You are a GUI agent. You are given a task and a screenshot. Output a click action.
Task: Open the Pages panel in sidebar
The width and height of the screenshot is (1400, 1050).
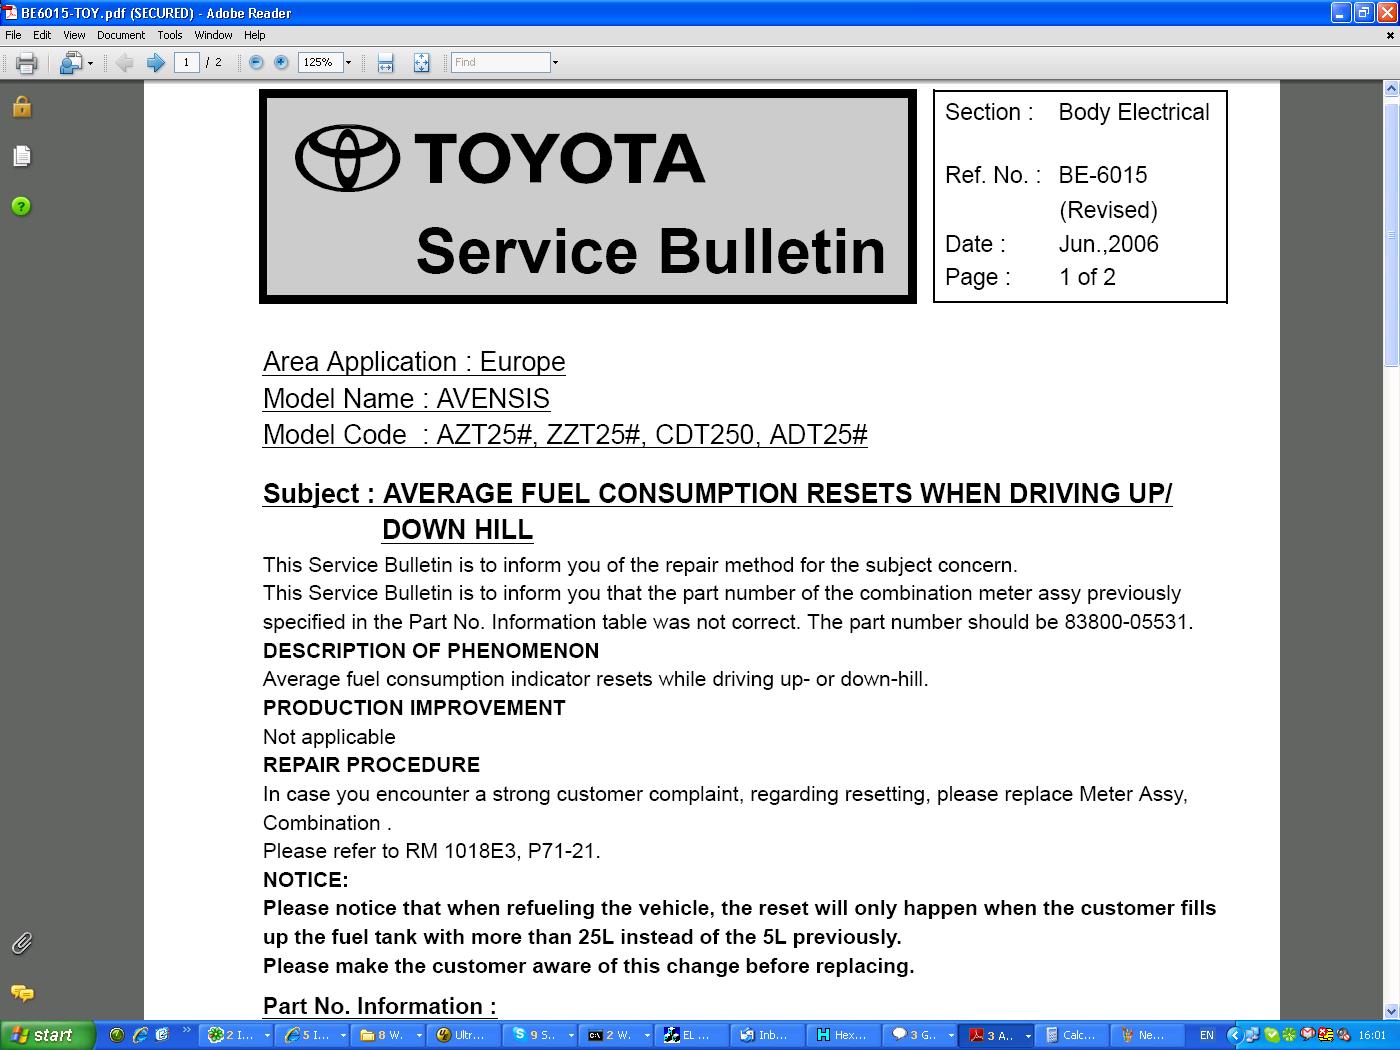[21, 156]
